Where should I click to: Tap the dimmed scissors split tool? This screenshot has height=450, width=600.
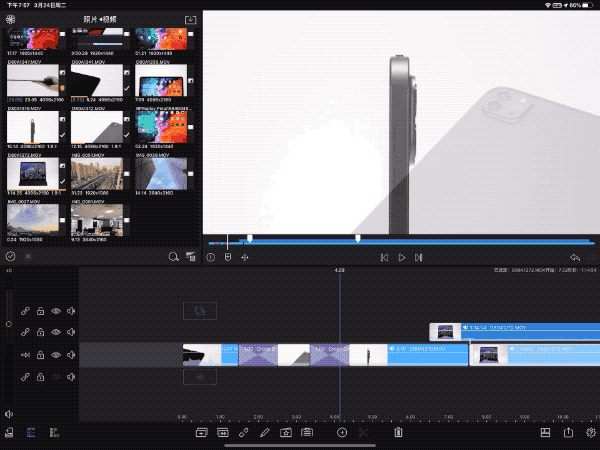(x=363, y=433)
